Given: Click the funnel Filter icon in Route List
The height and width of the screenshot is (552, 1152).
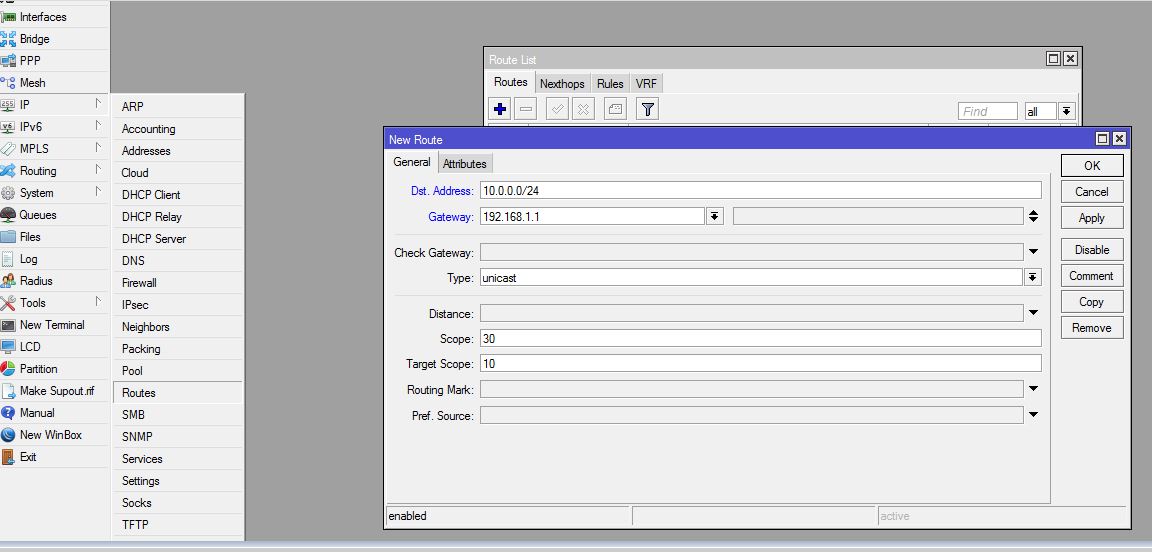Looking at the screenshot, I should 647,110.
